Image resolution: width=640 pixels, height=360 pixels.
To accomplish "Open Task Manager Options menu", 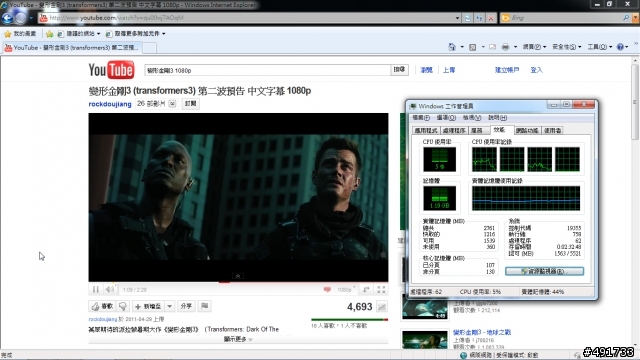I will click(446, 118).
